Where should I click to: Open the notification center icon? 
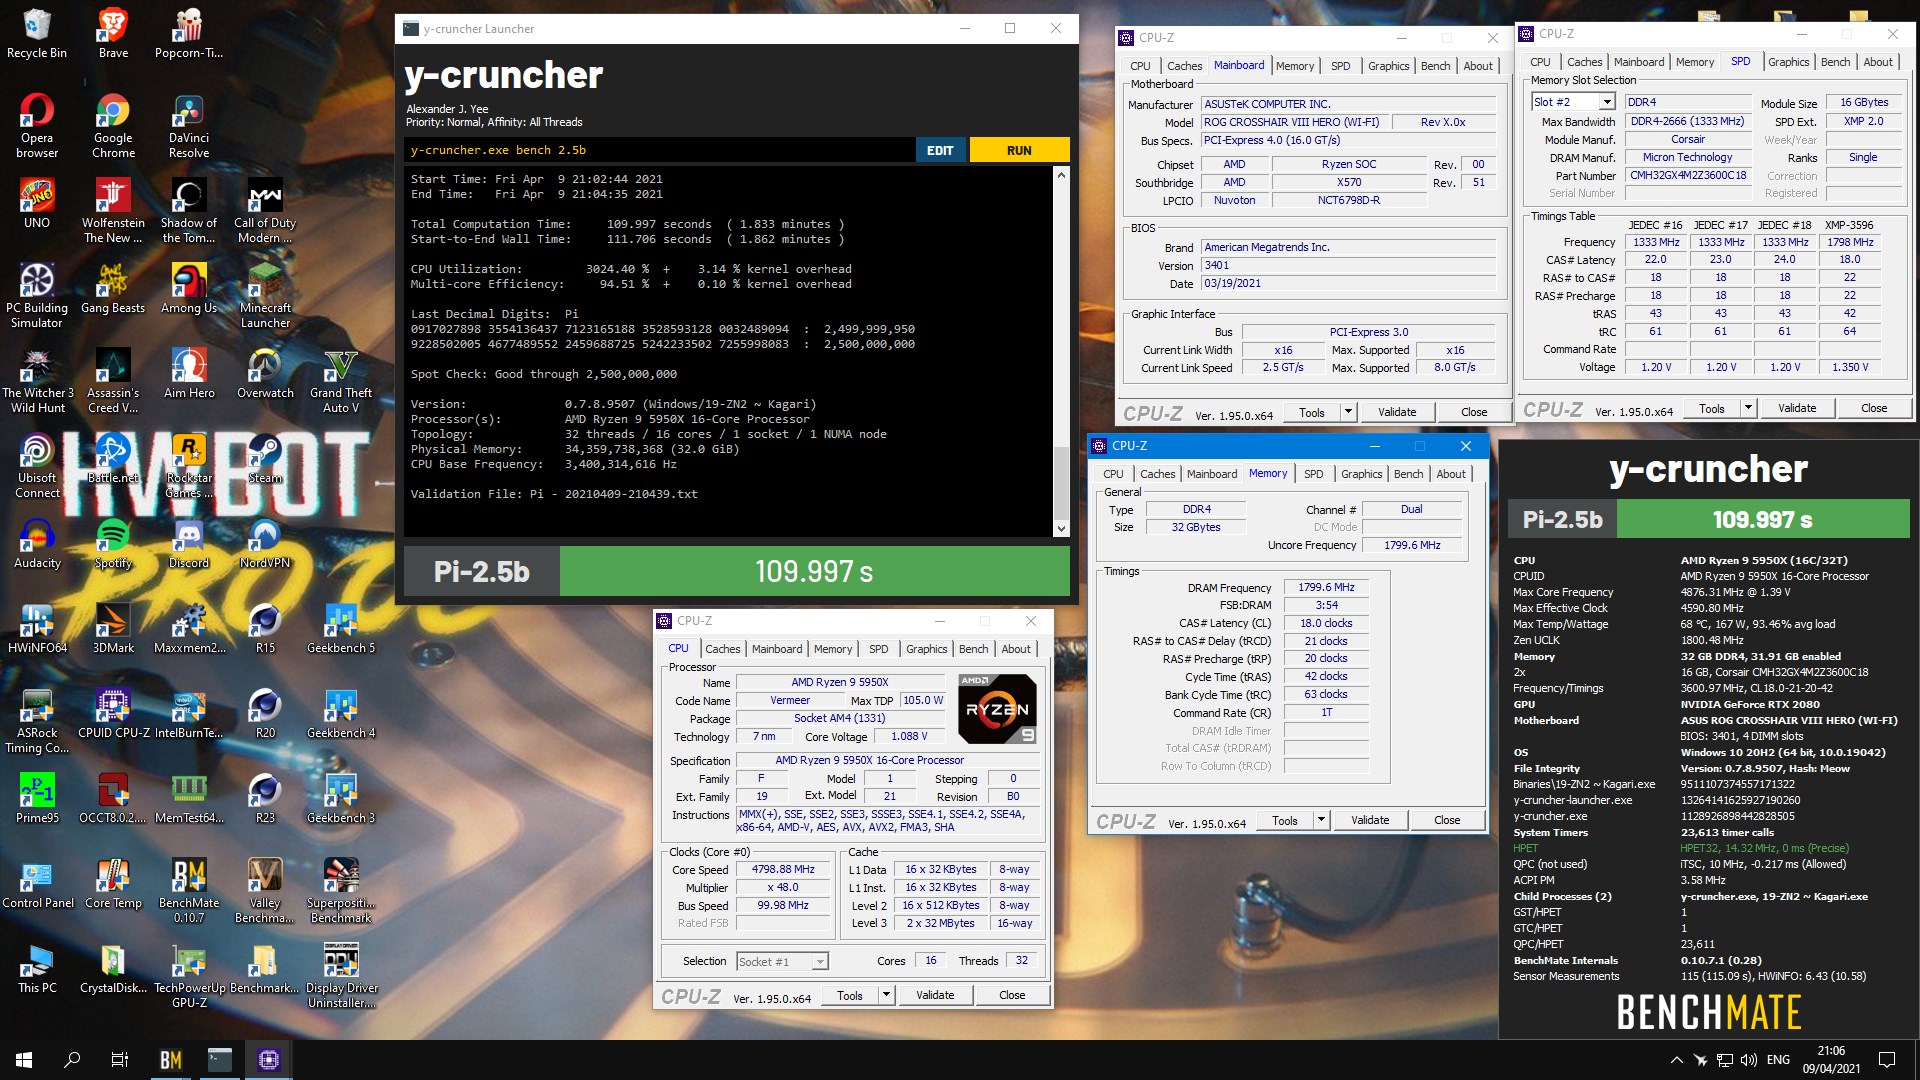1887,1060
